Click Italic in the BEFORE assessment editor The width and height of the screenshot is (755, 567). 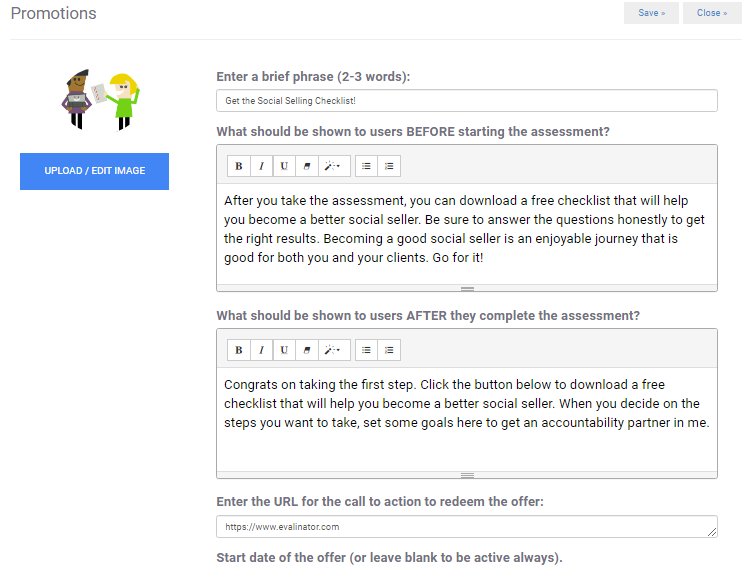(x=261, y=166)
